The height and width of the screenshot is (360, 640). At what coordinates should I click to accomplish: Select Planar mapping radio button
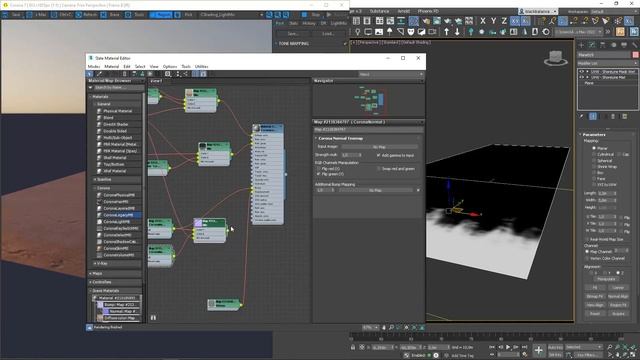click(593, 148)
